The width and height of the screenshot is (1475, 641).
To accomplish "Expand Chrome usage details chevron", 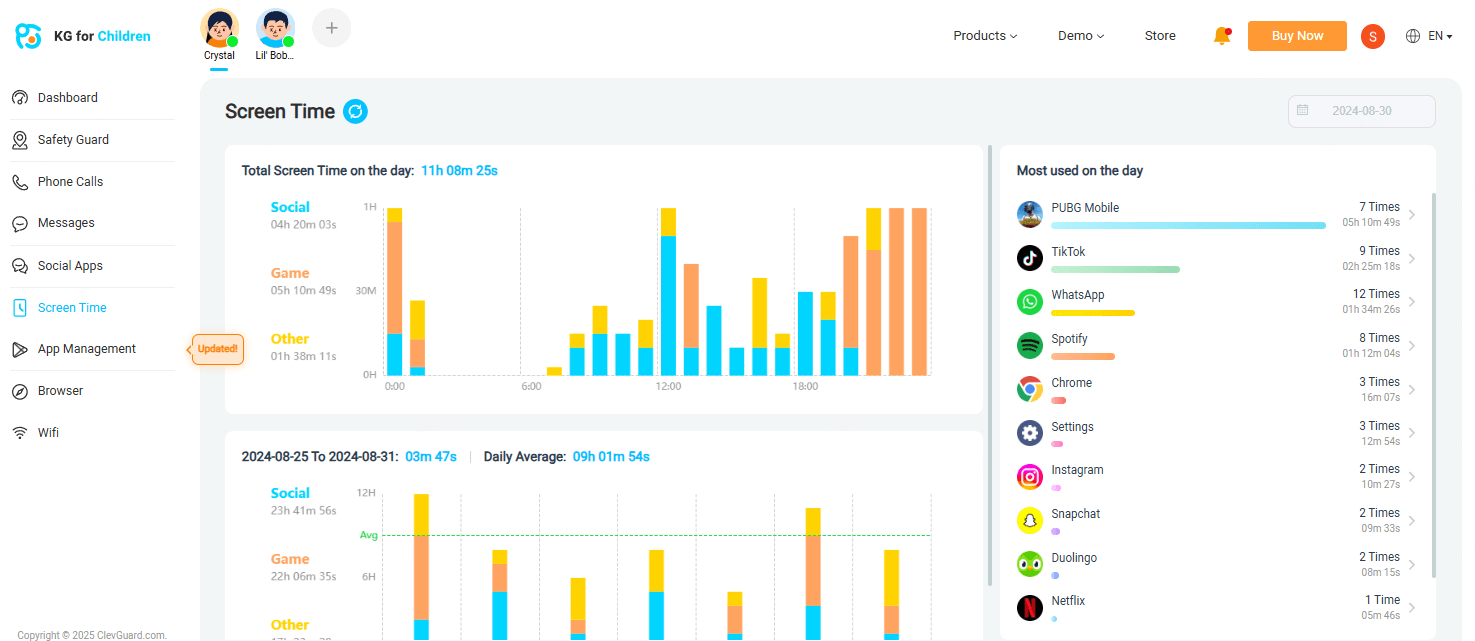I will pyautogui.click(x=1412, y=389).
